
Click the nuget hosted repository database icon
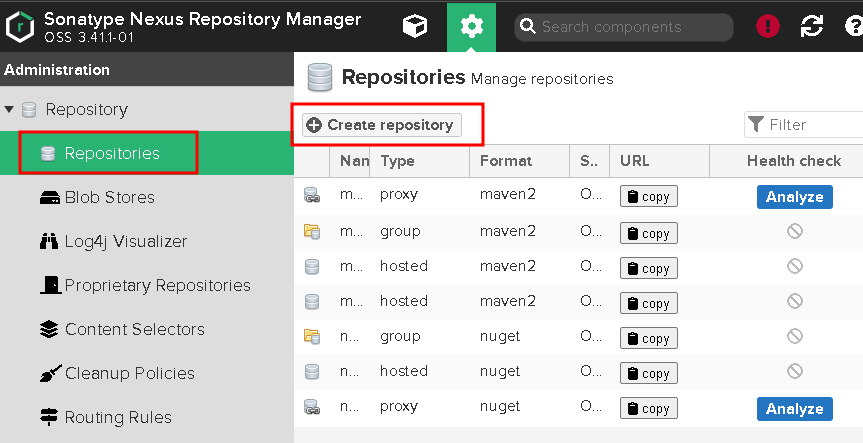click(312, 371)
